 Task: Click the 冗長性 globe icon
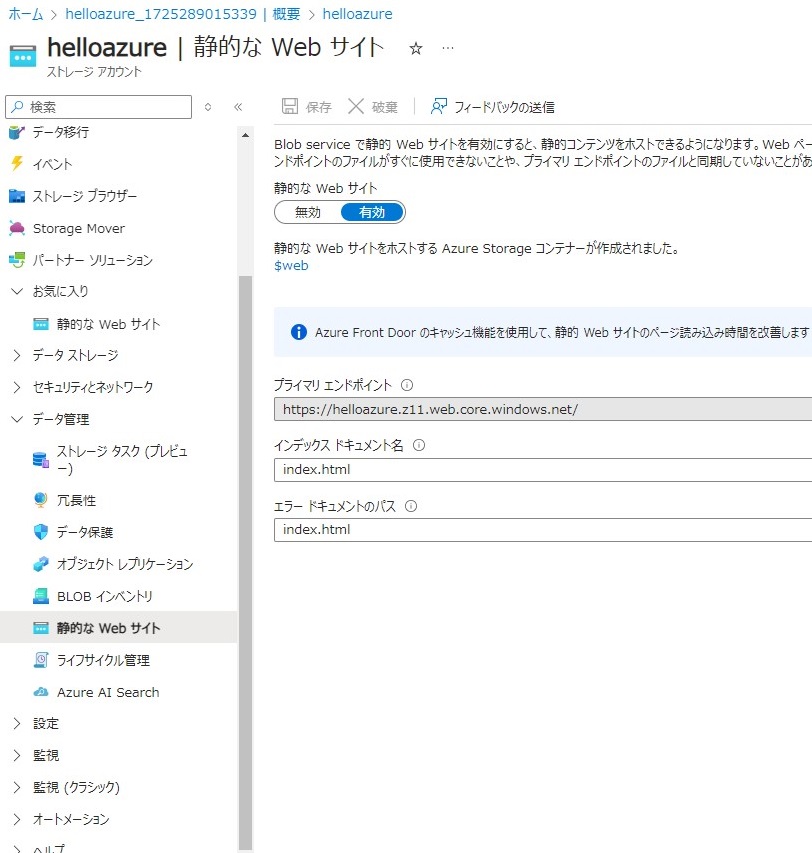[x=41, y=500]
